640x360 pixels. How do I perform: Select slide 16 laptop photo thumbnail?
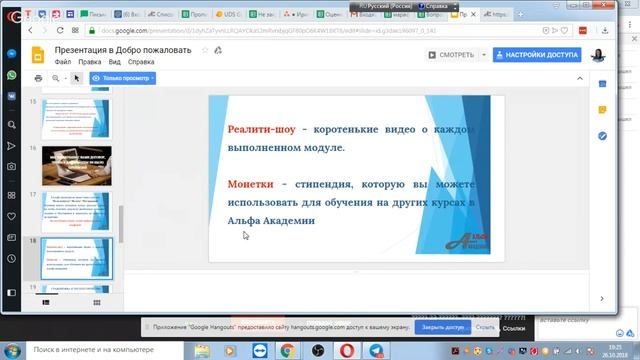[x=76, y=165]
